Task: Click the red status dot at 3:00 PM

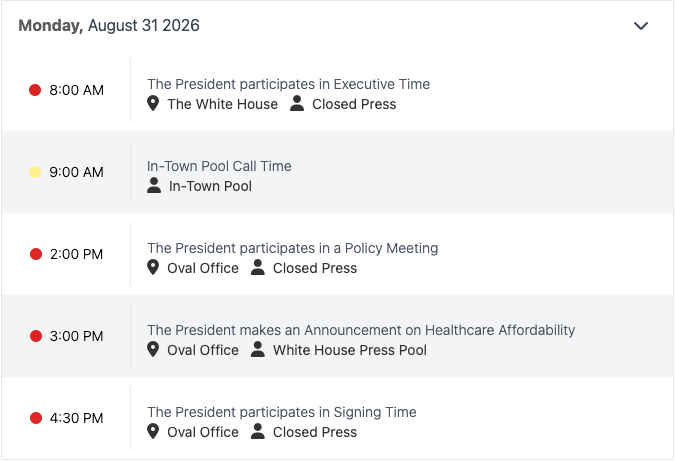Action: click(36, 336)
